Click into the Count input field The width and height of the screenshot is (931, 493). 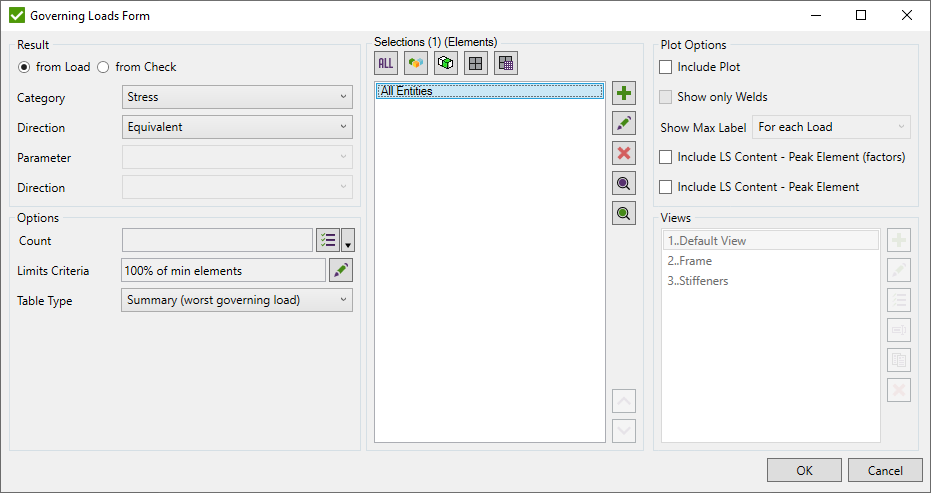(217, 241)
